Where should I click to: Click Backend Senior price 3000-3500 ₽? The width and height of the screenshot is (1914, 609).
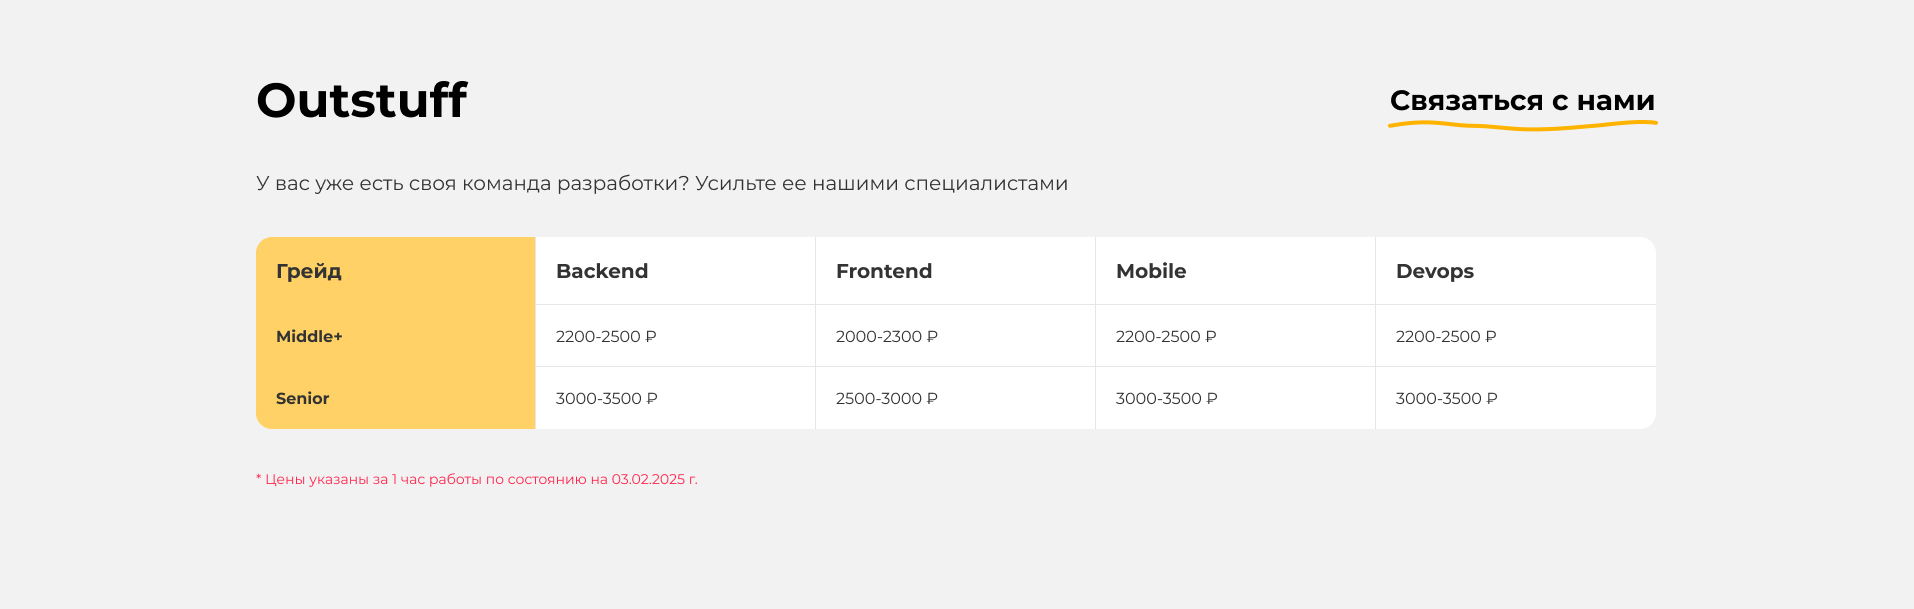[x=606, y=398]
